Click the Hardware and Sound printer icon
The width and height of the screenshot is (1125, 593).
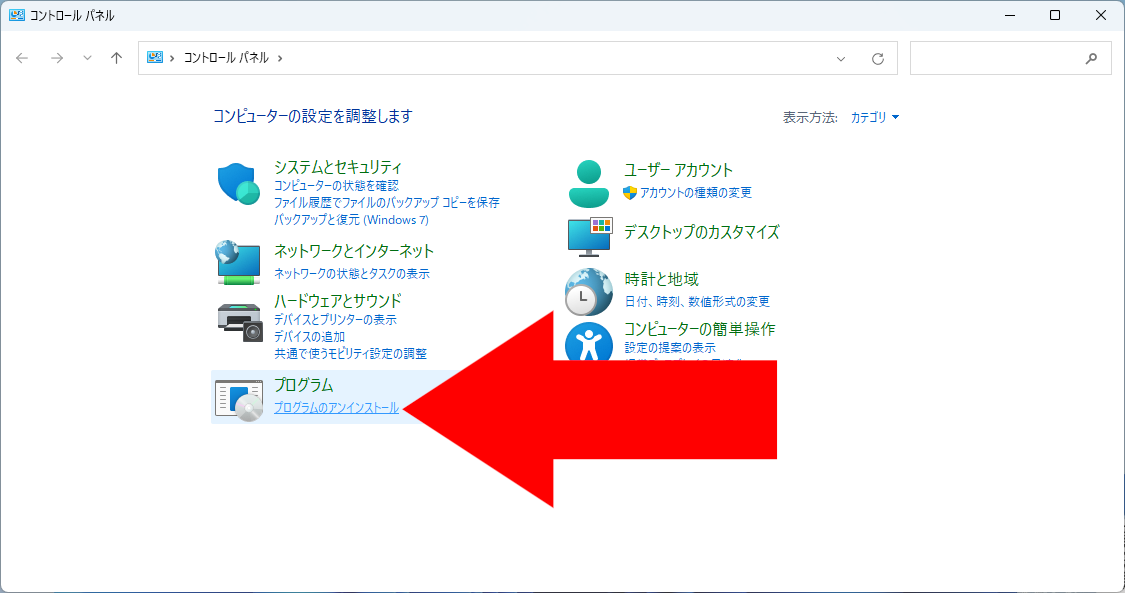point(239,320)
